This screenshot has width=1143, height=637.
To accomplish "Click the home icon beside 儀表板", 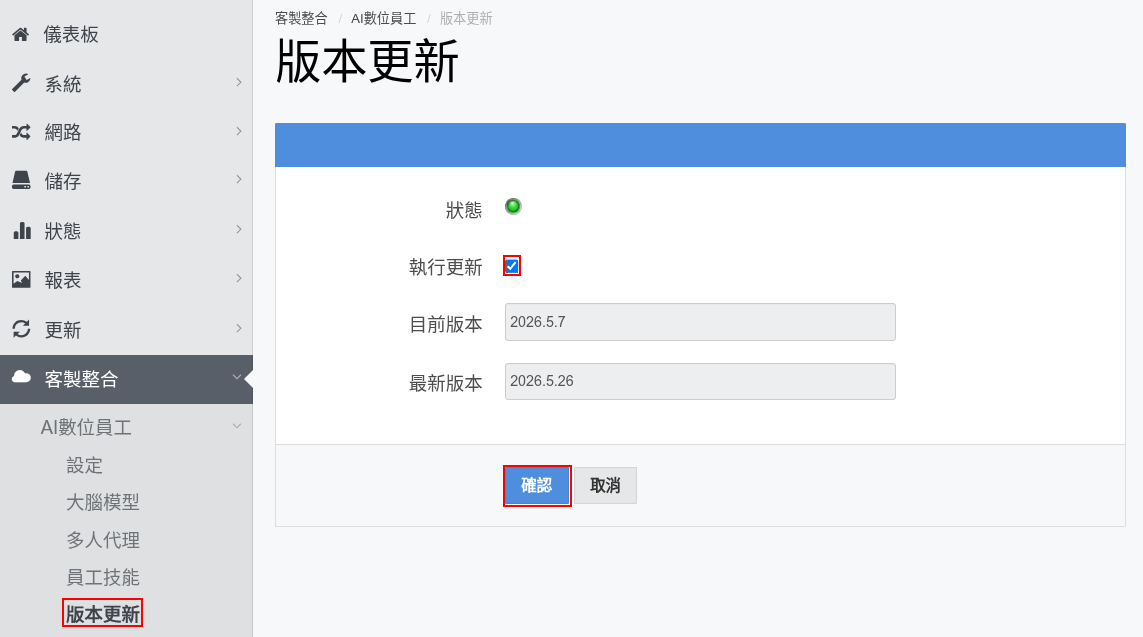I will point(20,34).
